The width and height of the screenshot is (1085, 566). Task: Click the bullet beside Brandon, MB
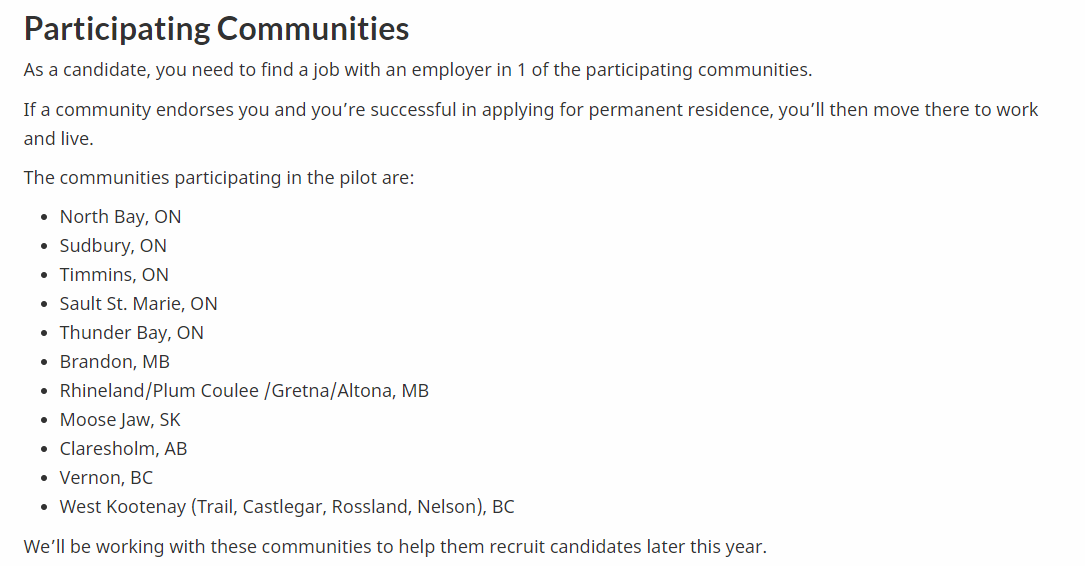(x=44, y=363)
